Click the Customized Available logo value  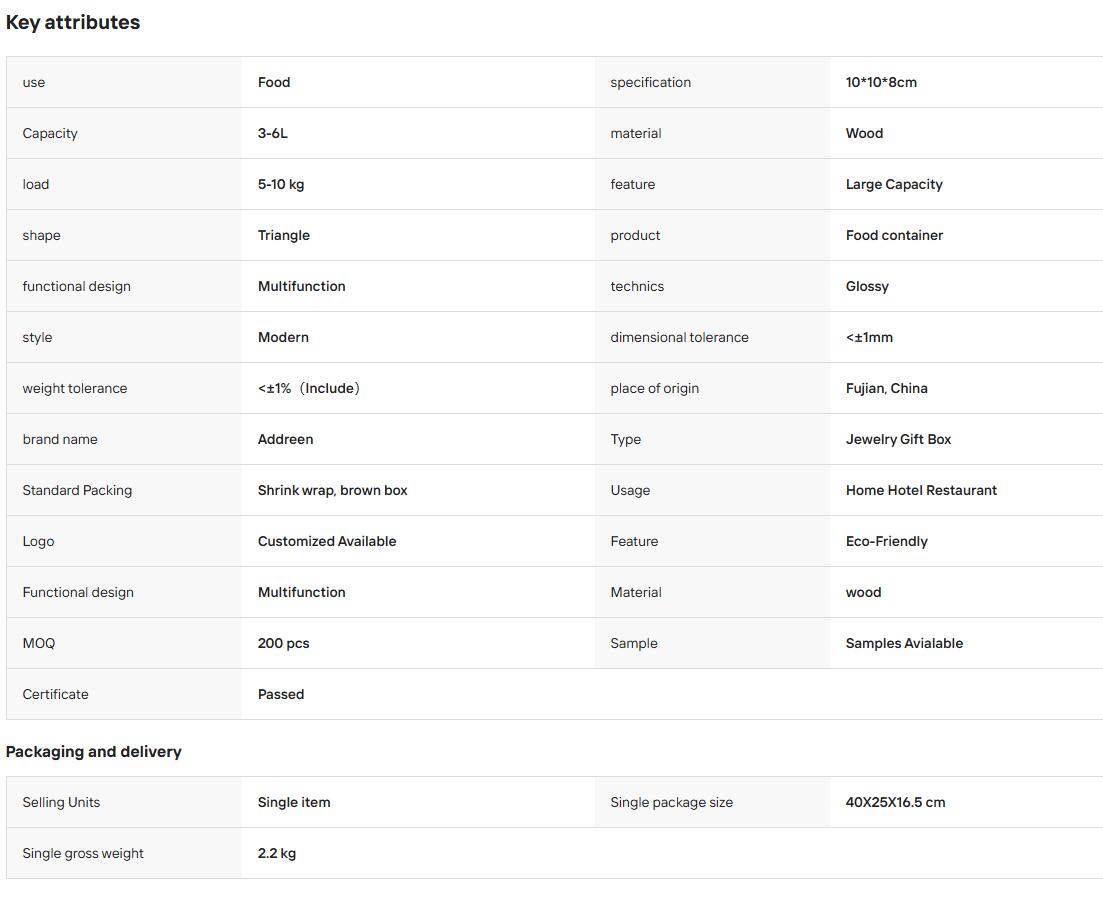click(x=326, y=541)
